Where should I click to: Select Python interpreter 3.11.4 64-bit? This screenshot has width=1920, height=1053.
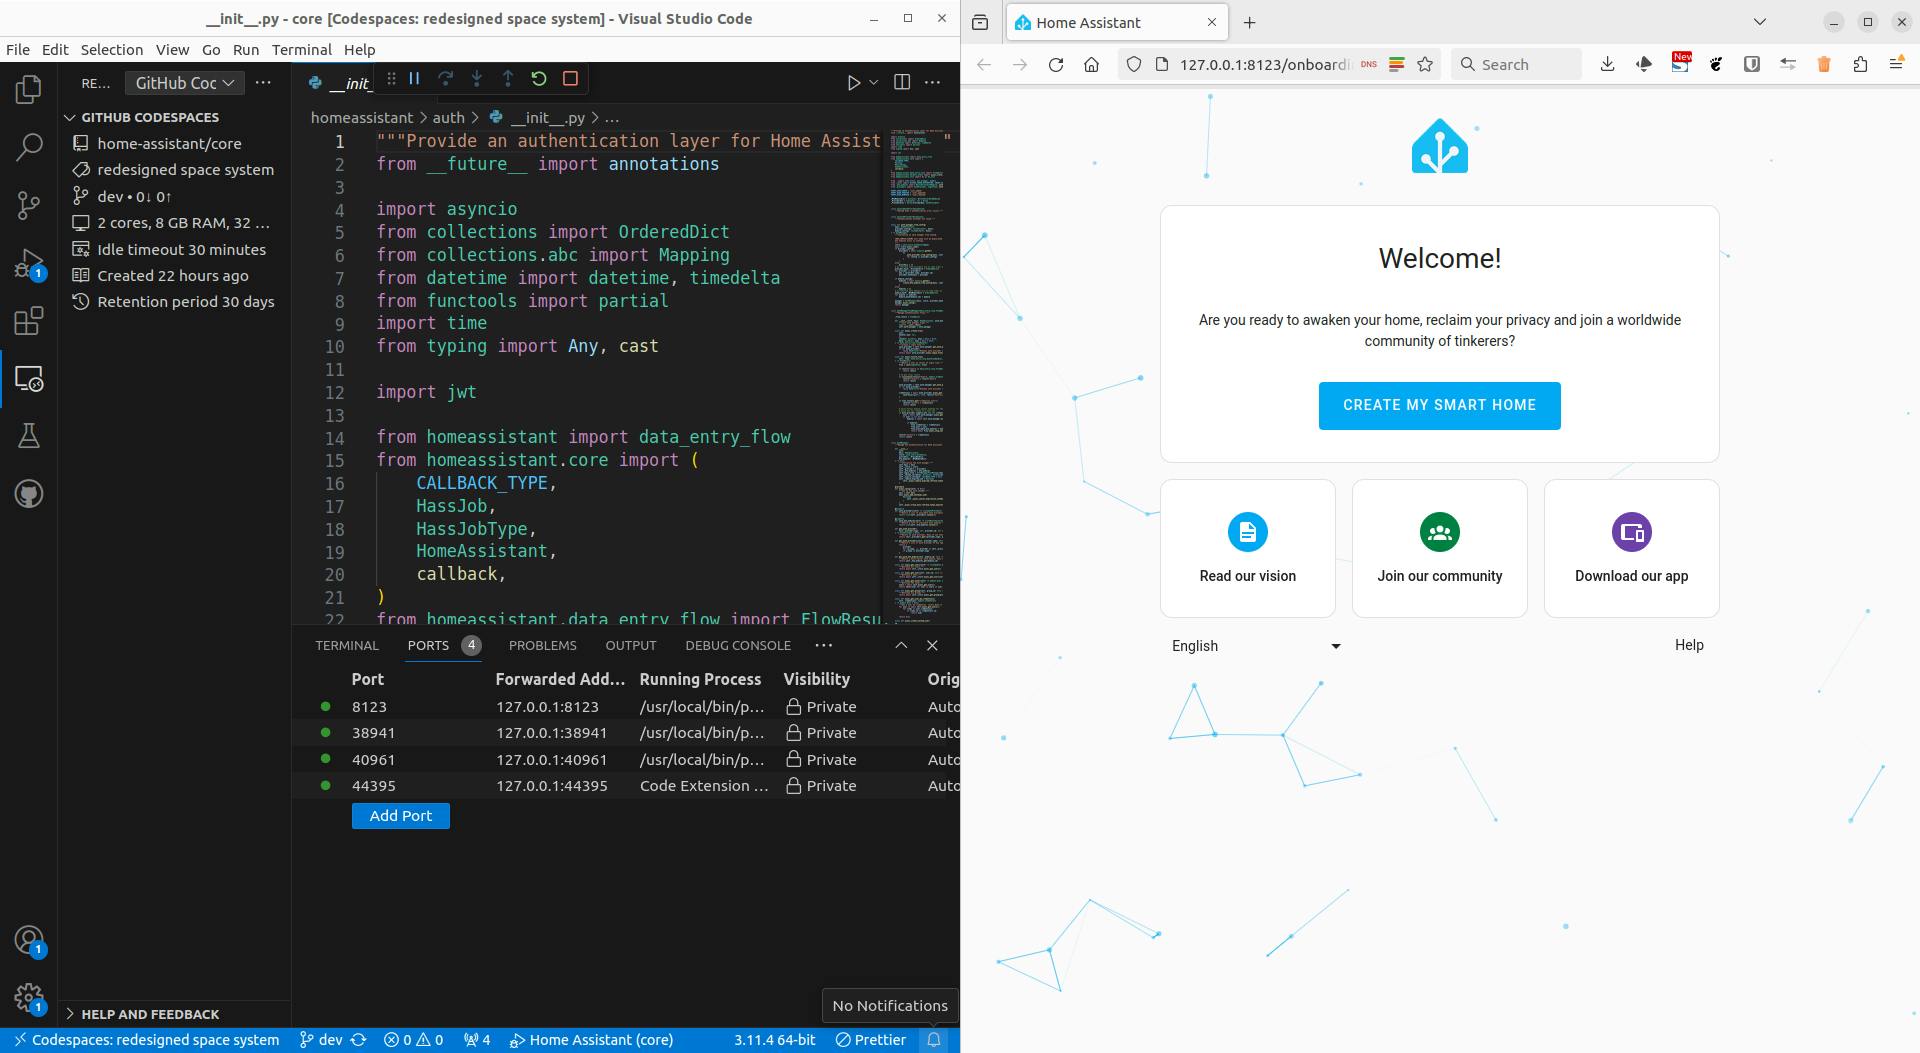tap(774, 1040)
